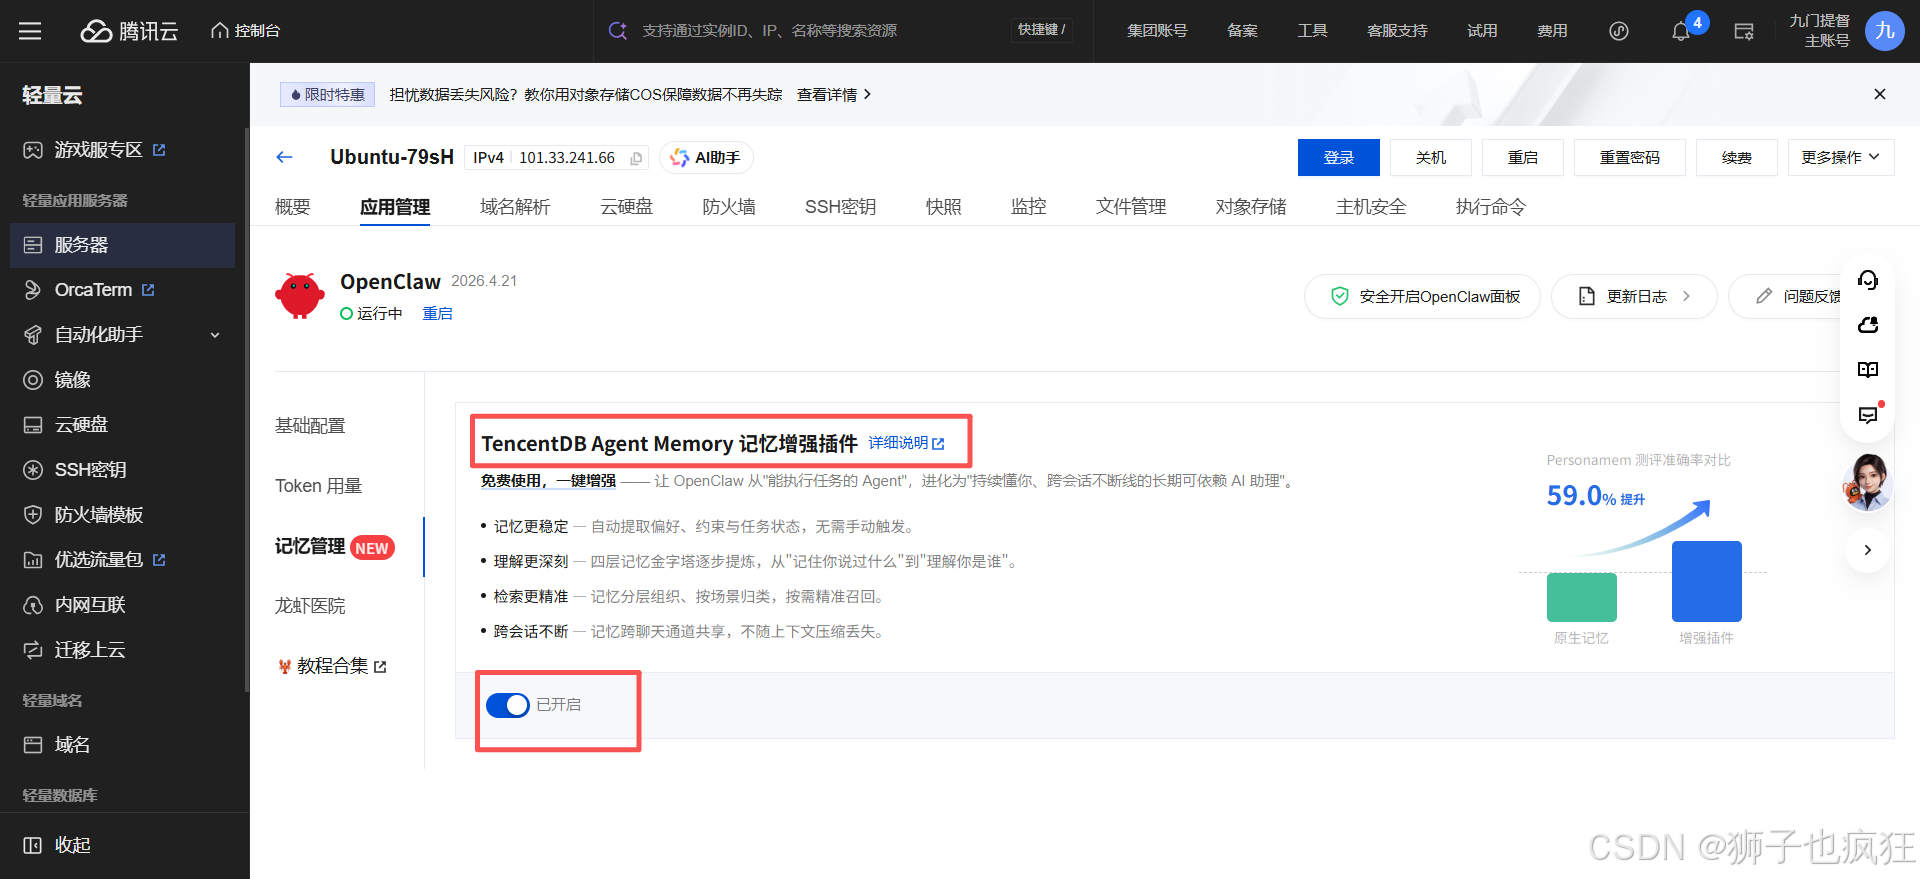This screenshot has height=879, width=1920.
Task: Open the cloud shell window icon
Action: tap(1744, 31)
